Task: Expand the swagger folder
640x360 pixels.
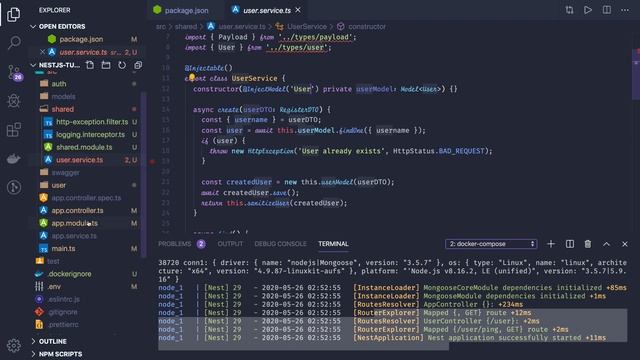Action: coord(65,173)
